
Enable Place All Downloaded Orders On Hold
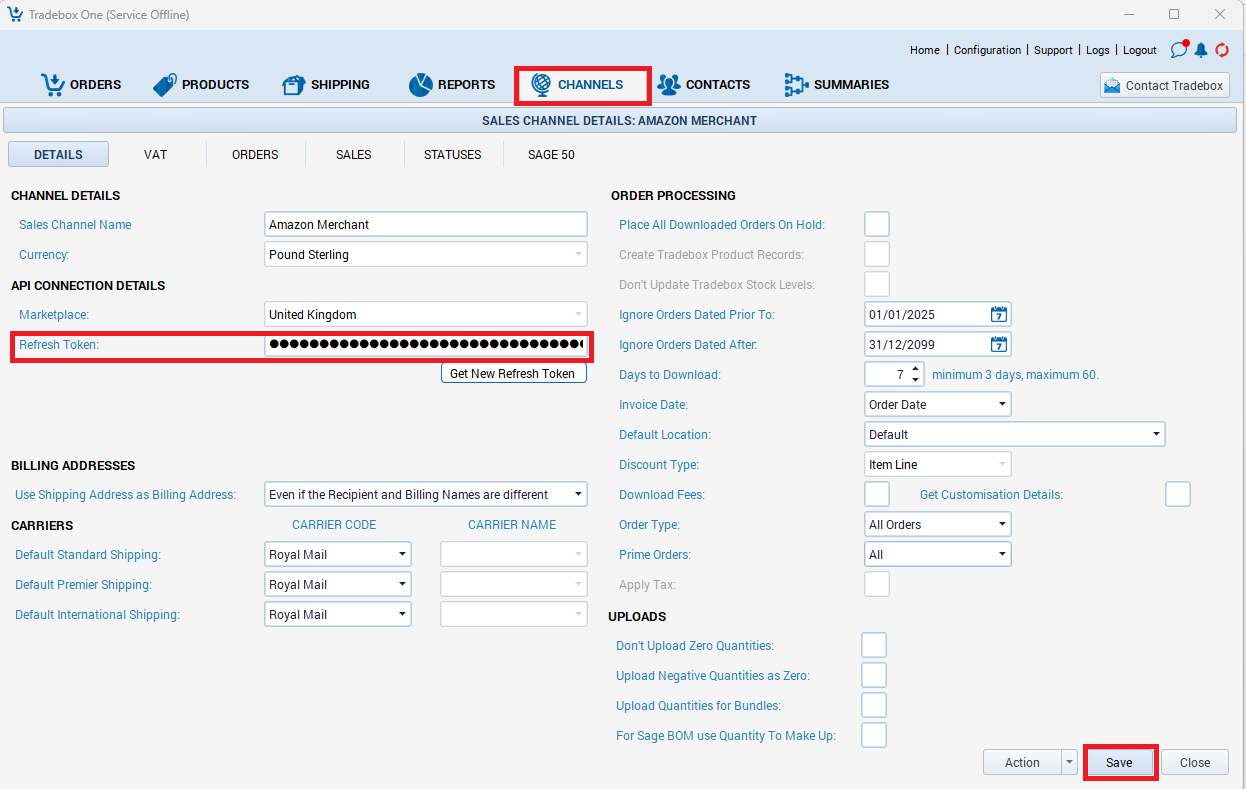click(877, 225)
